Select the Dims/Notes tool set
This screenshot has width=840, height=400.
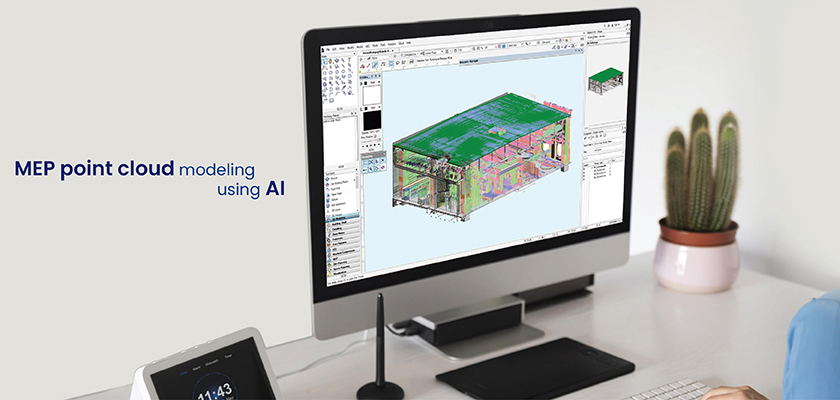click(x=341, y=233)
